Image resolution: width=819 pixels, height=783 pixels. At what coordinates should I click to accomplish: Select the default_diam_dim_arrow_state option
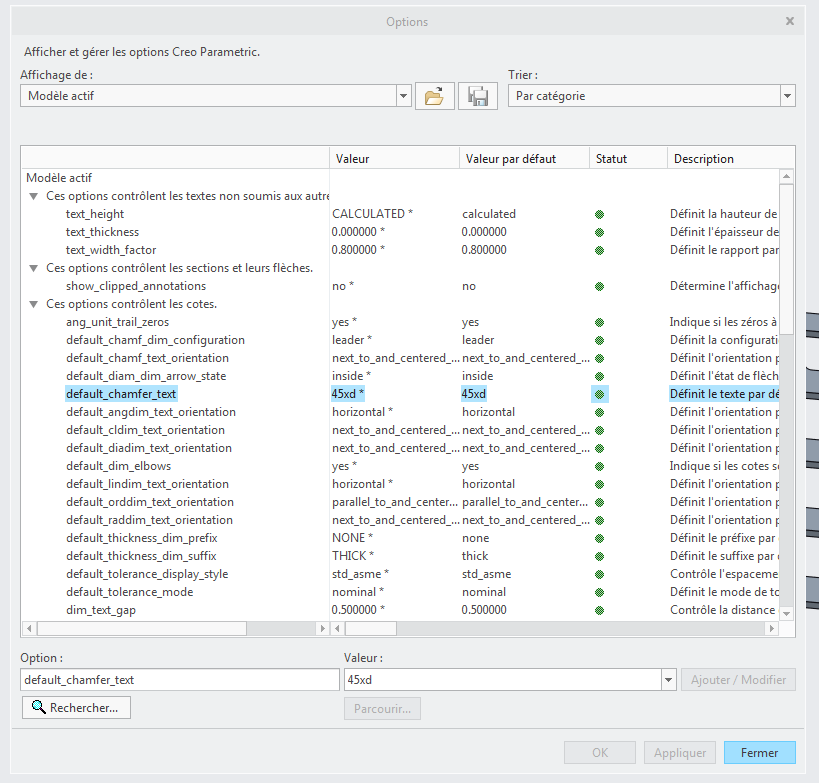pos(146,376)
